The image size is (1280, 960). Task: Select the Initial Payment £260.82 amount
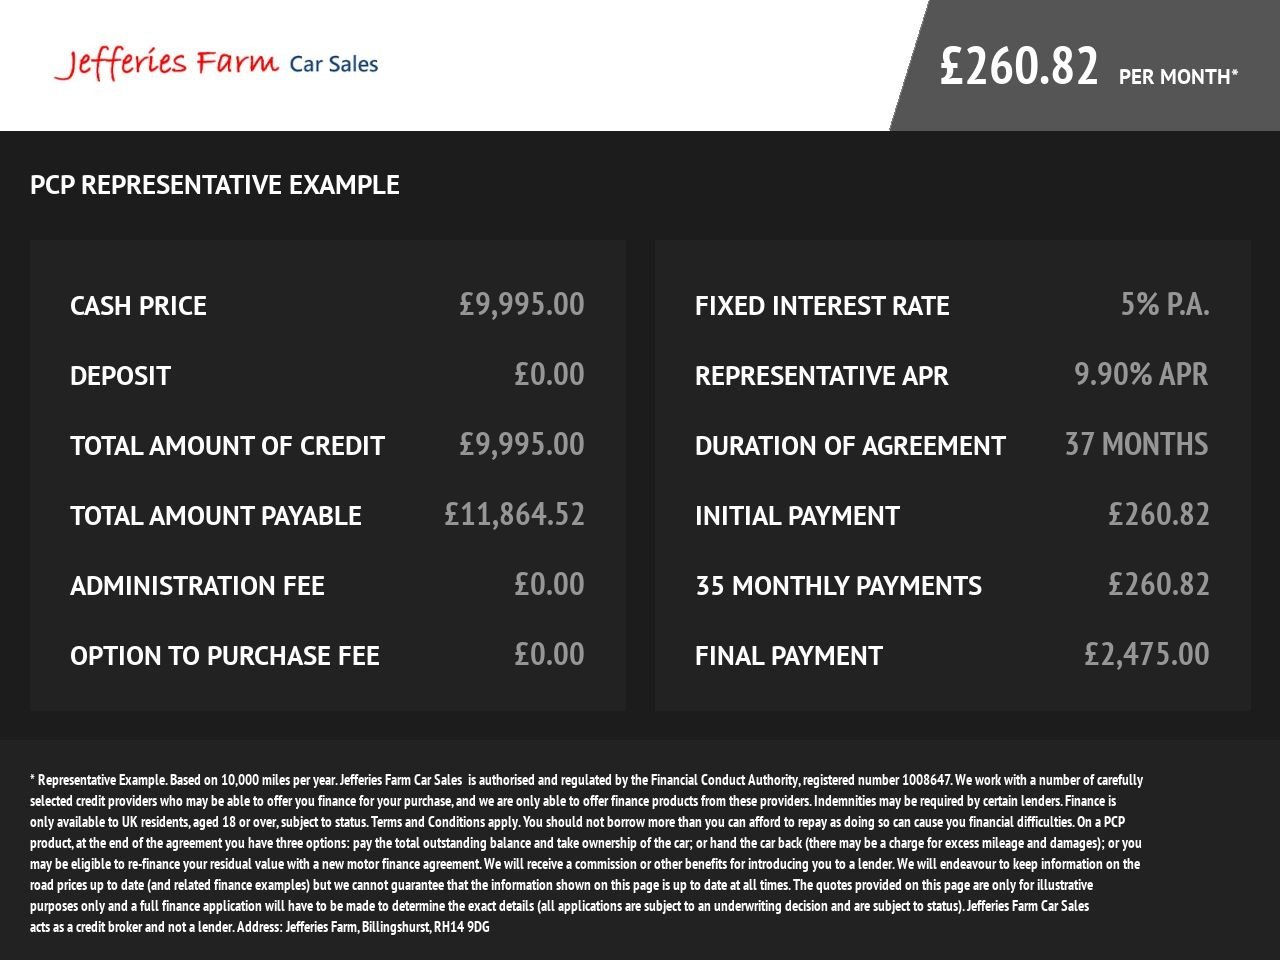point(1159,514)
